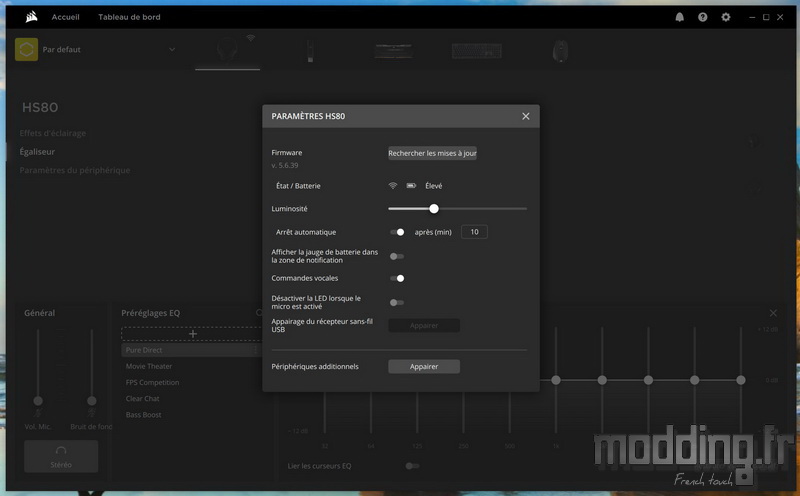This screenshot has width=800, height=496.
Task: Select the second keyboard device icon
Action: [477, 51]
